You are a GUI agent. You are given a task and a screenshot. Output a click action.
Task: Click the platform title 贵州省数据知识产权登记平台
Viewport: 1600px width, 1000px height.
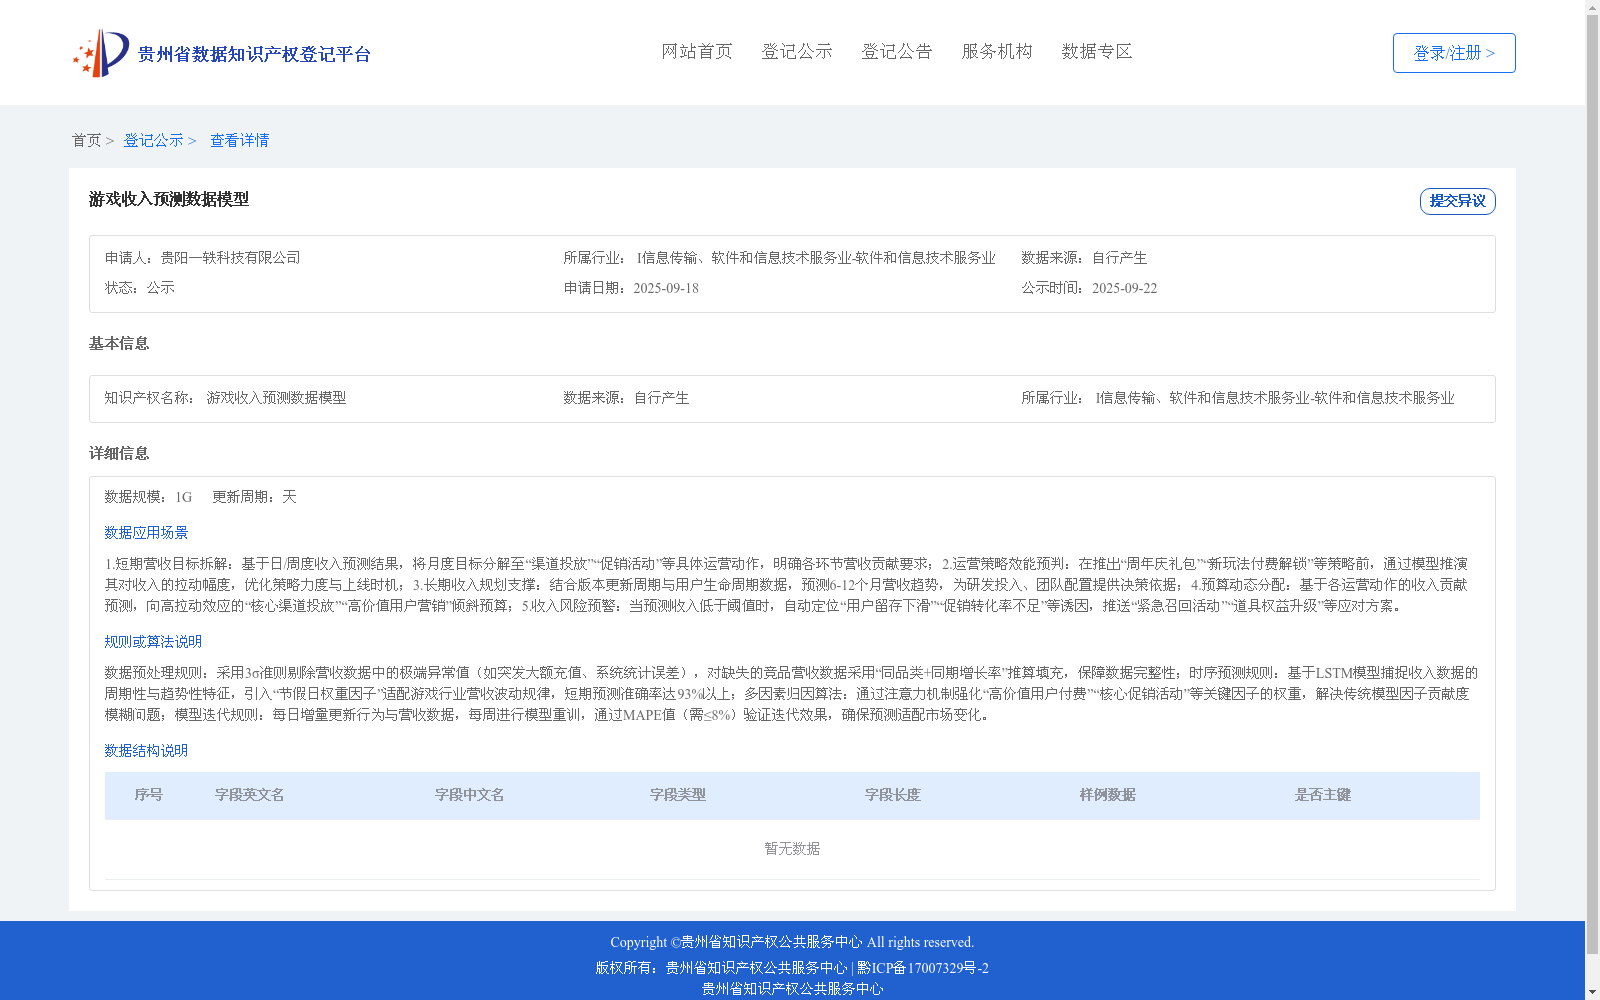[x=254, y=54]
